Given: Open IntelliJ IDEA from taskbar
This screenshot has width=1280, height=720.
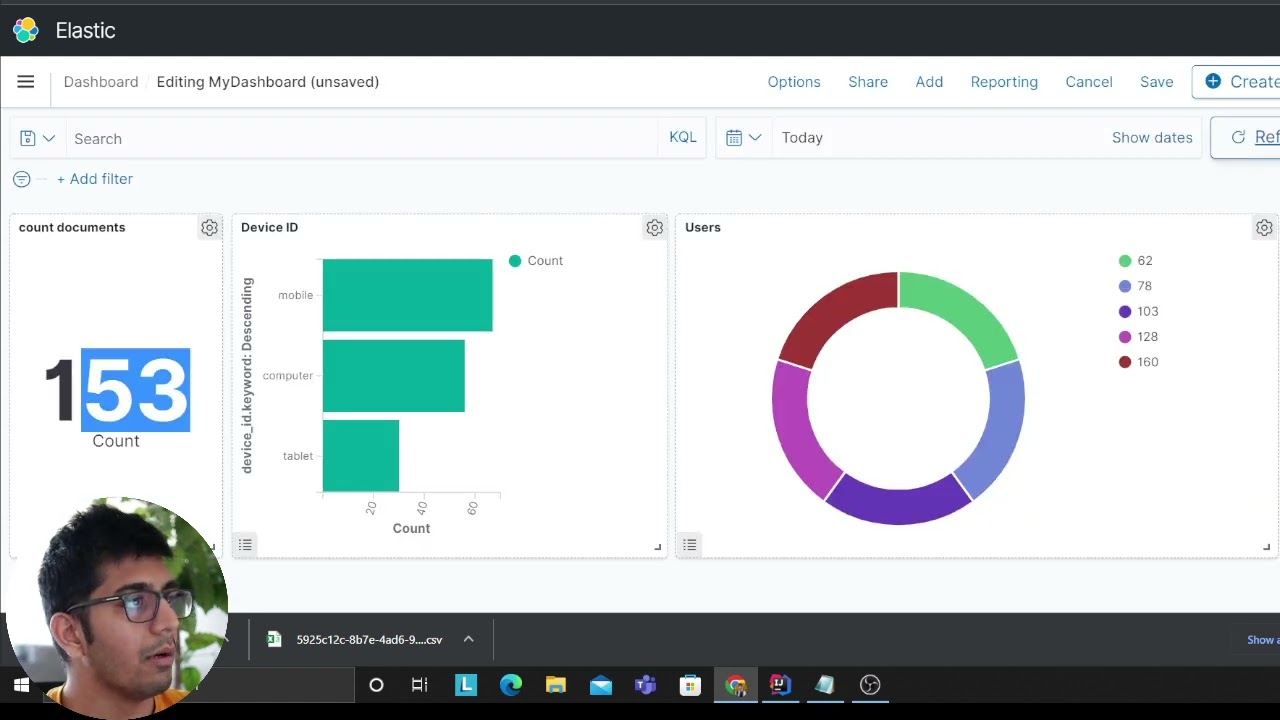Looking at the screenshot, I should [780, 685].
